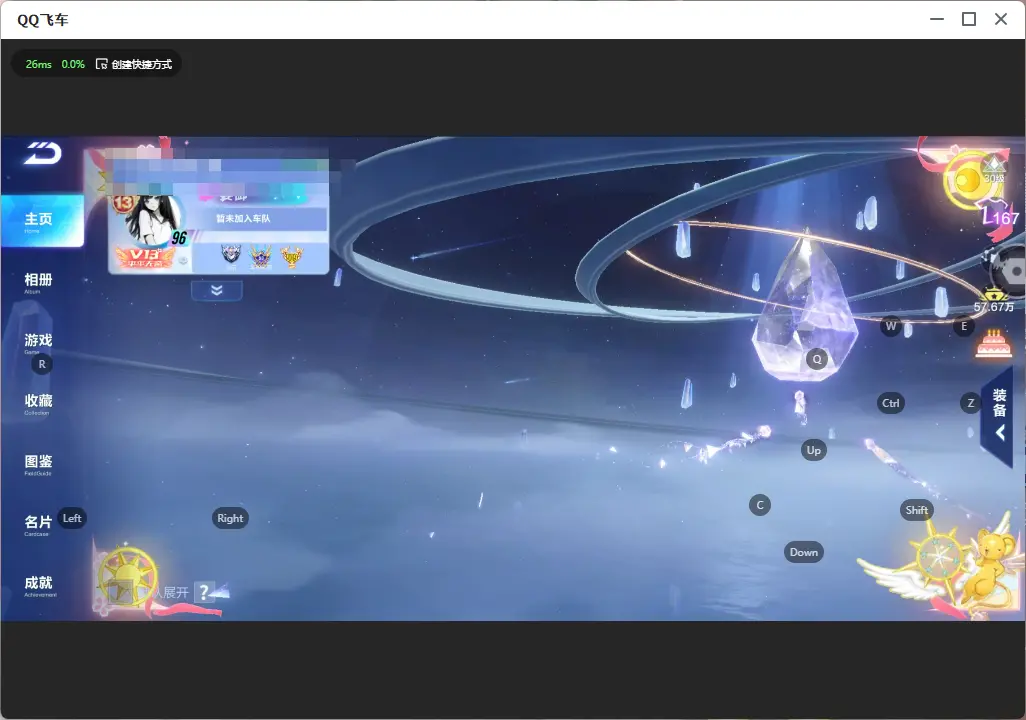Click the C key overlay
Image resolution: width=1026 pixels, height=720 pixels.
(760, 505)
